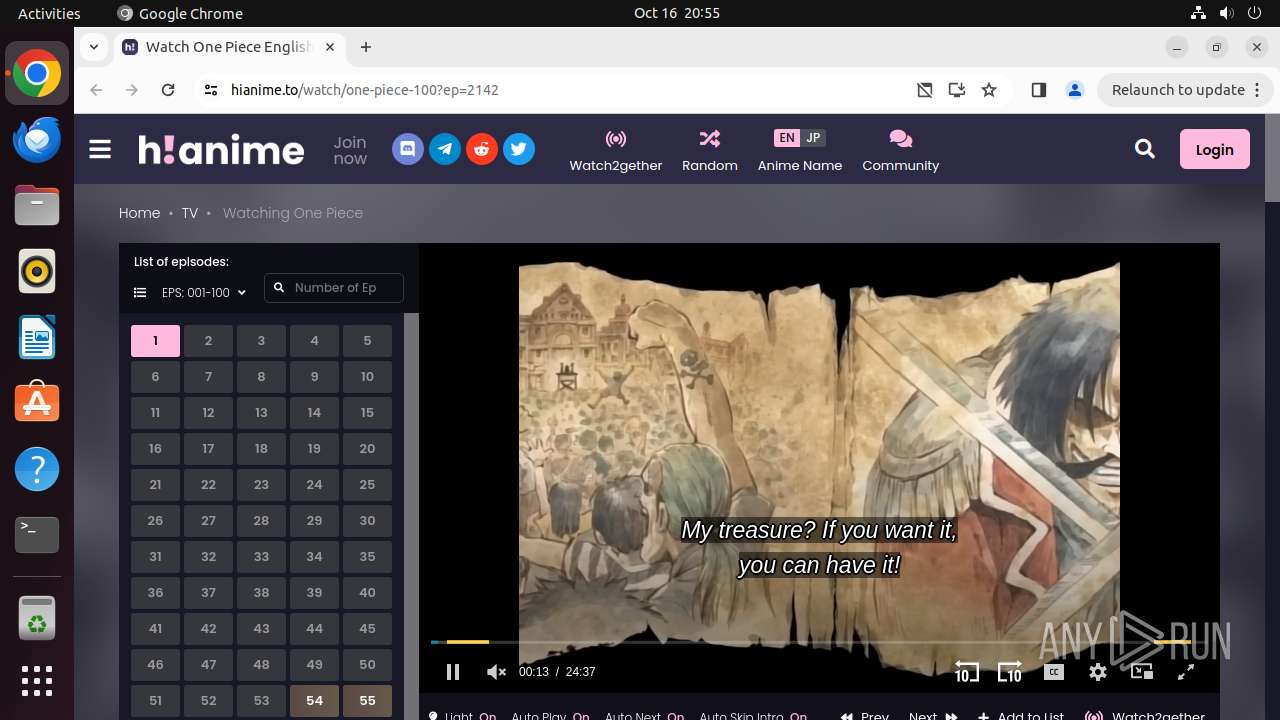Viewport: 1280px width, 720px height.
Task: Rewind video 10 seconds
Action: (x=966, y=672)
